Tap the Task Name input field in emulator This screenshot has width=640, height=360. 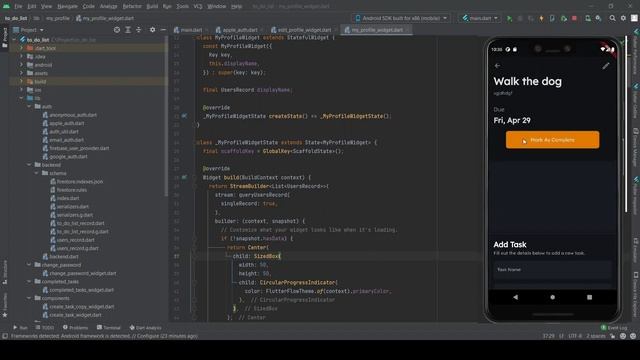coord(552,270)
